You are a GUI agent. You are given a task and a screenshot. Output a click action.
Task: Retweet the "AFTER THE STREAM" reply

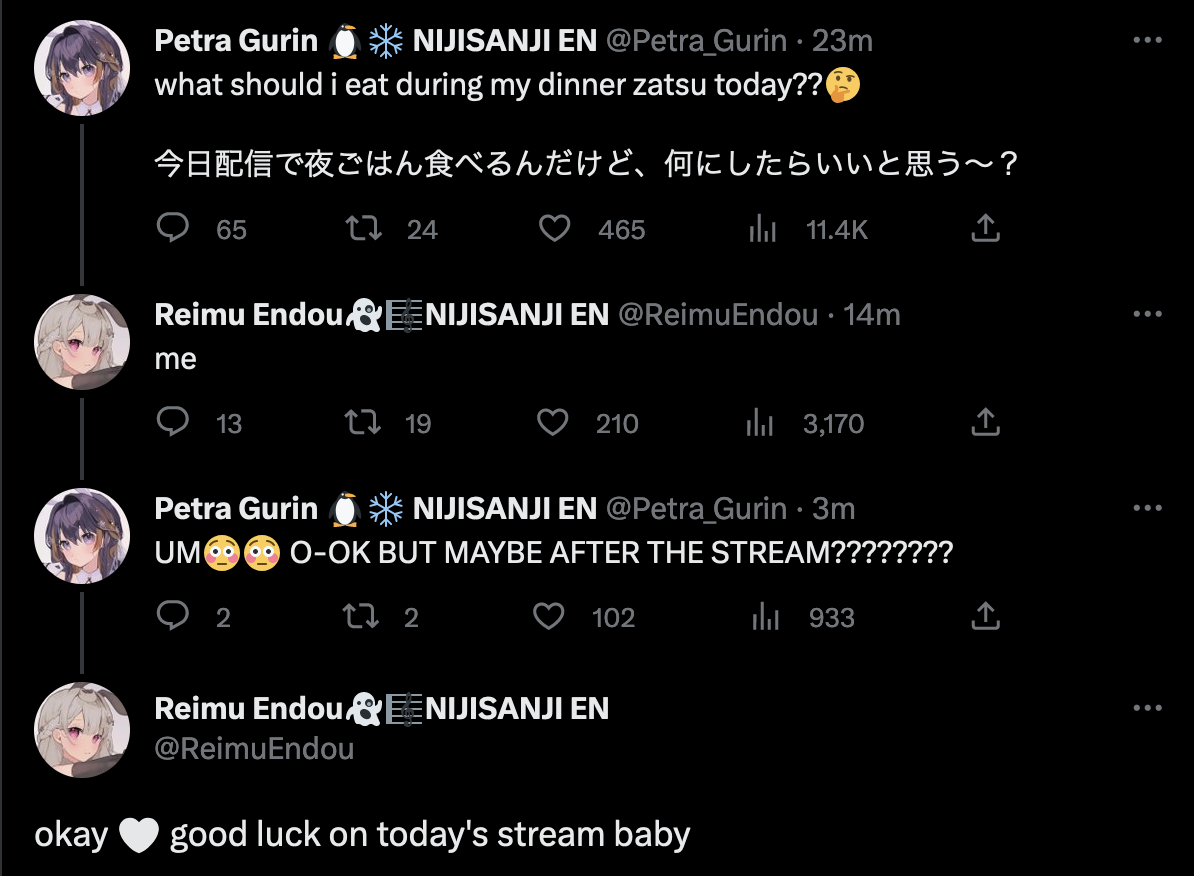[361, 617]
